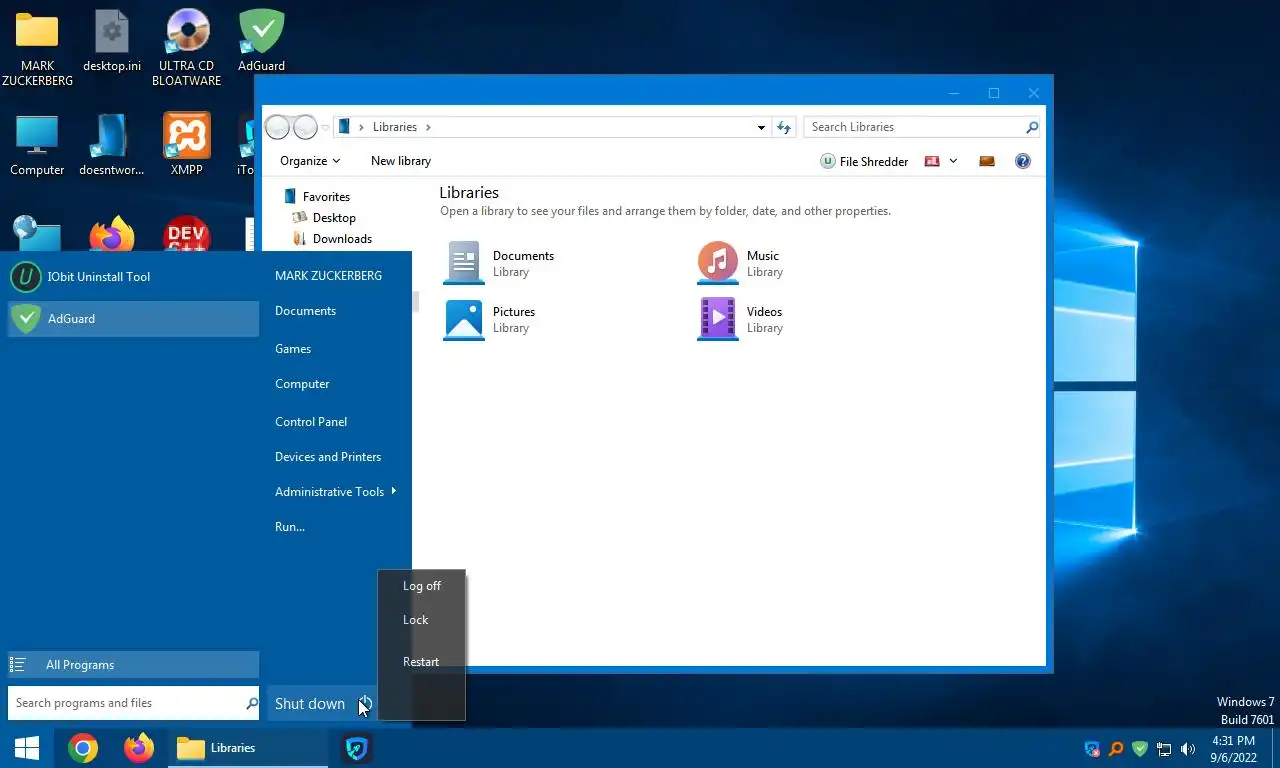Open Documents from the Start menu
Screen dimensions: 1280x768
coord(305,311)
